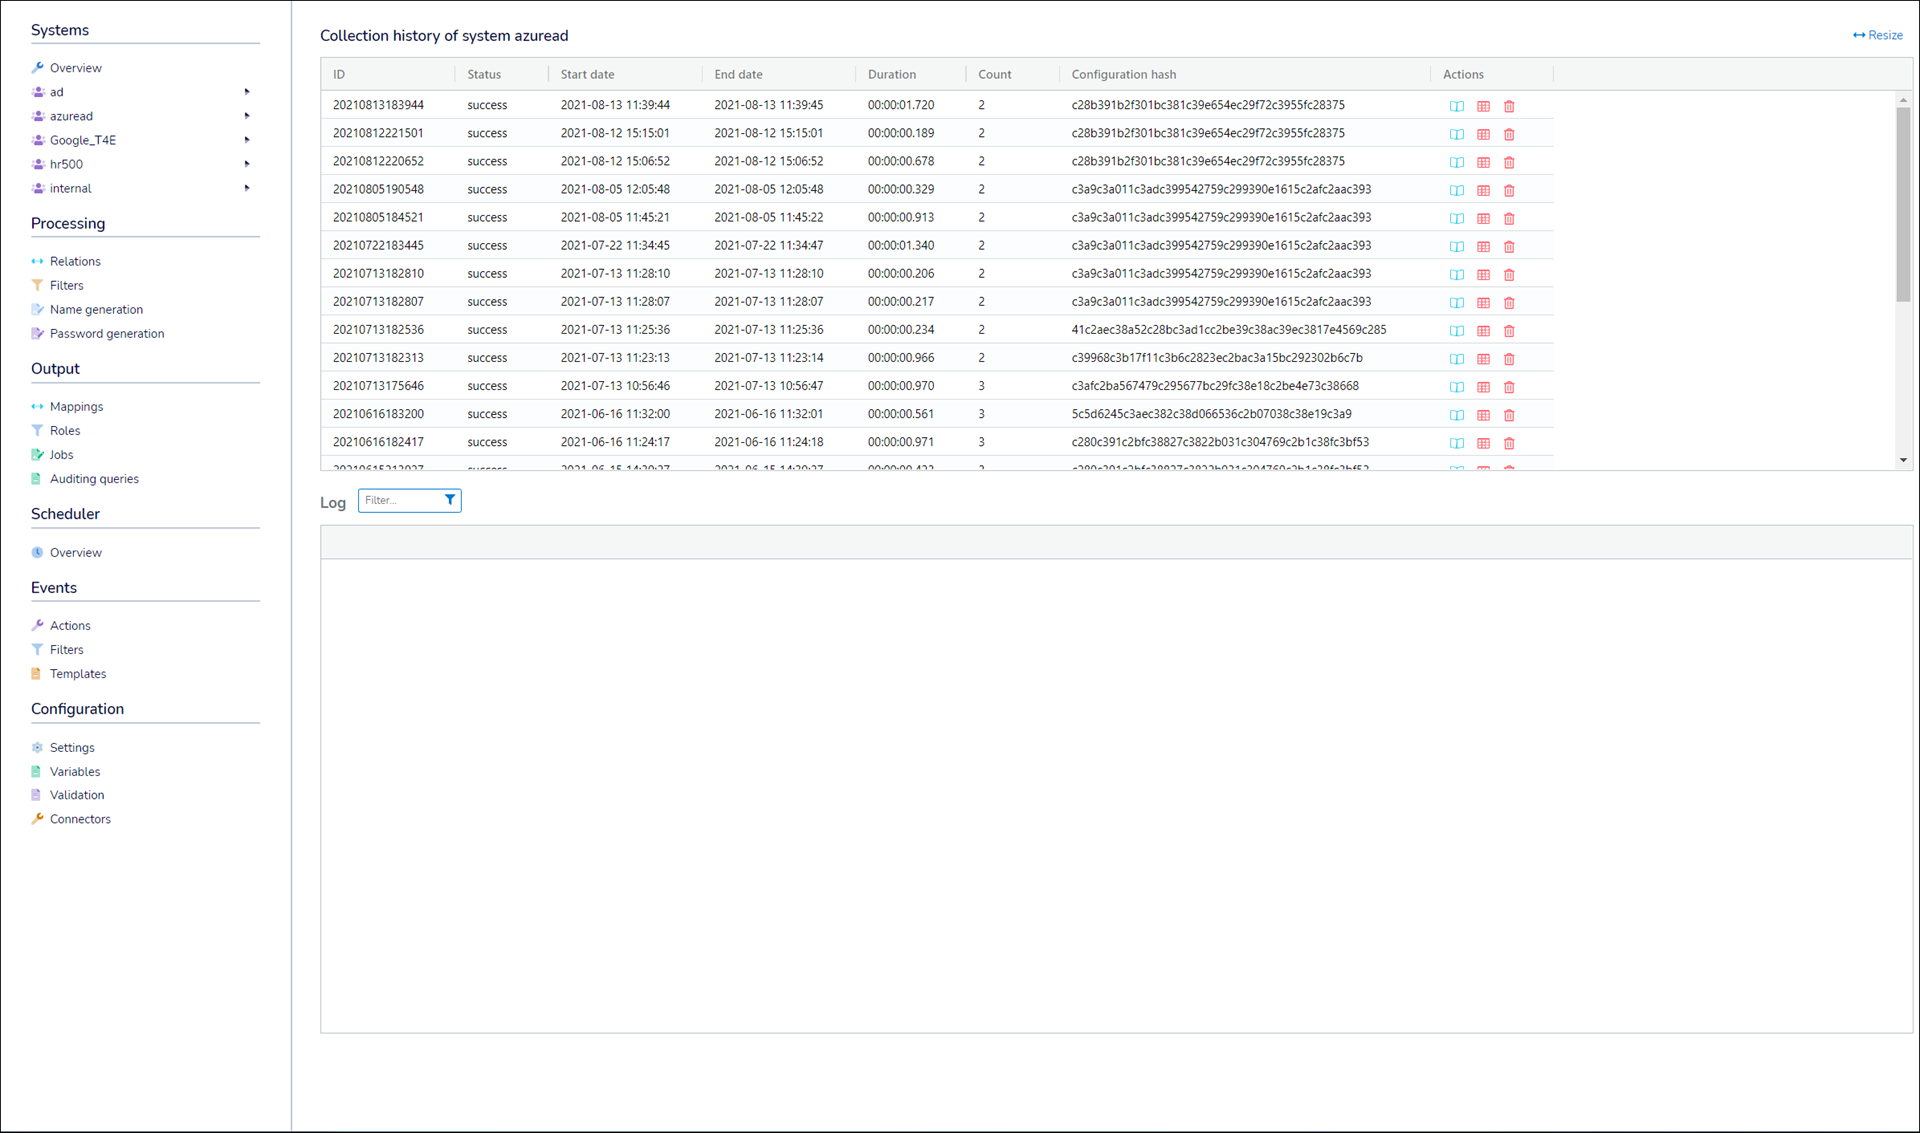Open Relations under Processing
Screen dimensions: 1920x1133
pos(75,261)
